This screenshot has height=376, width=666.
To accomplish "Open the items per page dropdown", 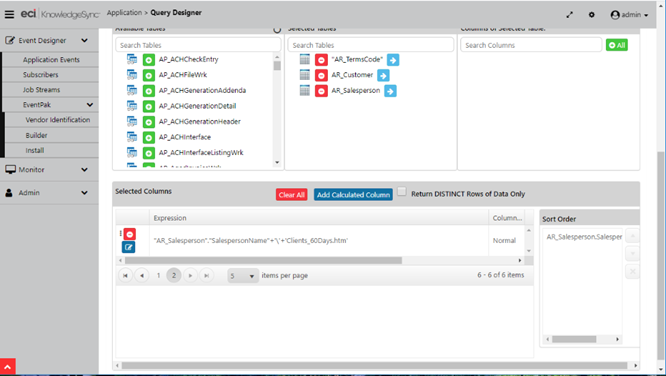I will pos(243,276).
